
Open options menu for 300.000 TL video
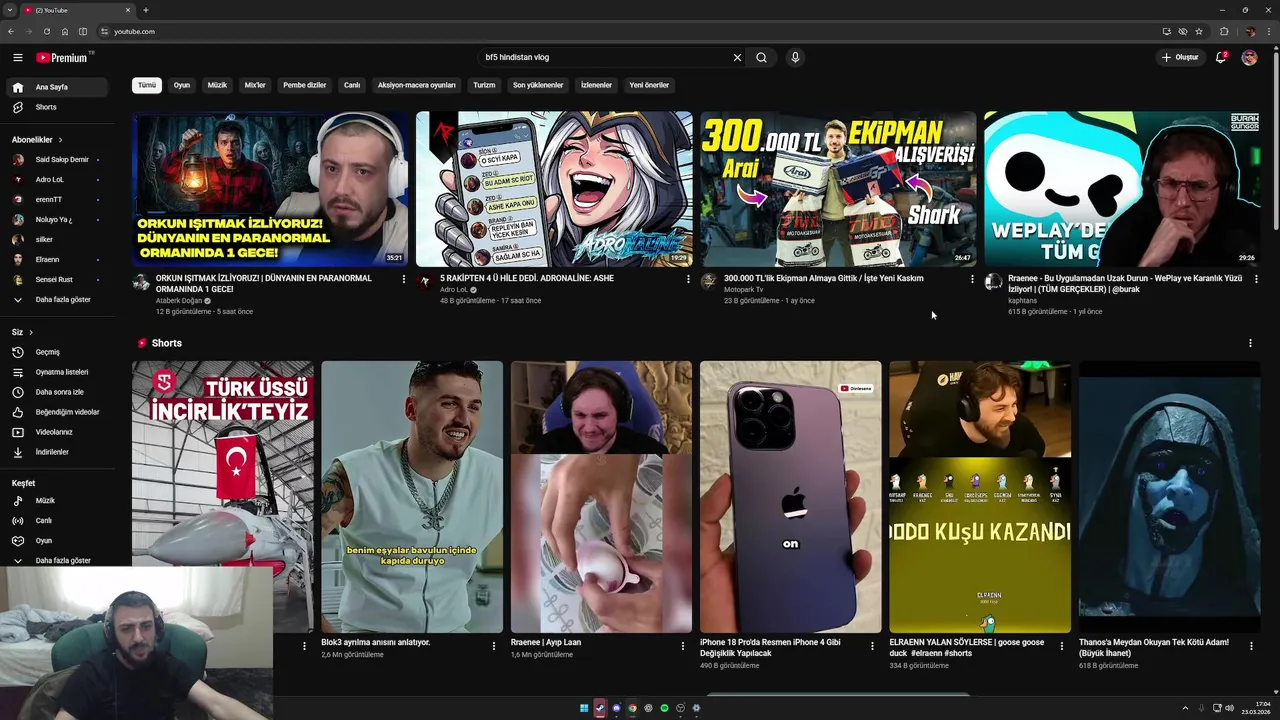point(972,279)
